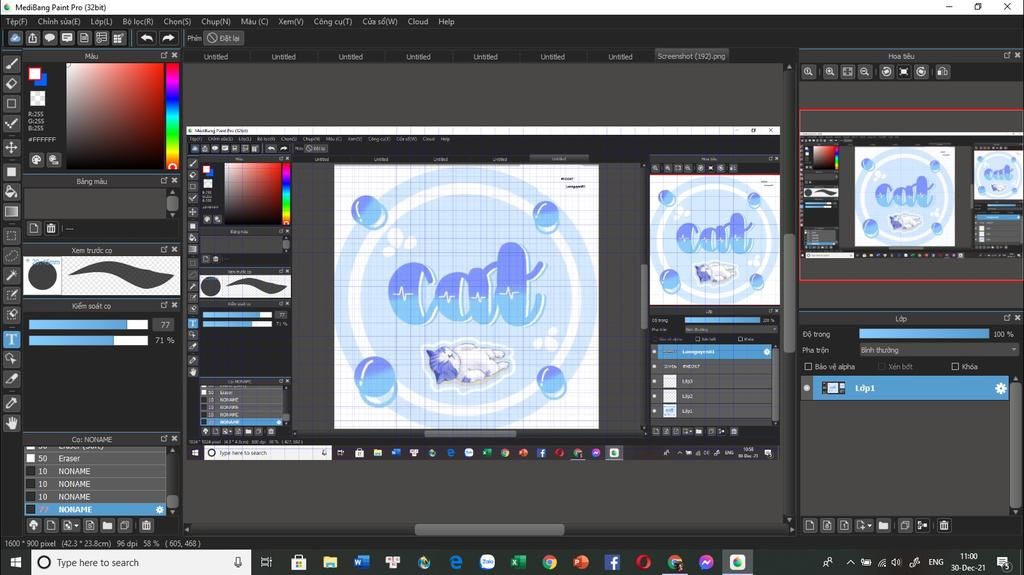Adjust the Độ trong opacity slider
The width and height of the screenshot is (1024, 575).
tap(923, 334)
